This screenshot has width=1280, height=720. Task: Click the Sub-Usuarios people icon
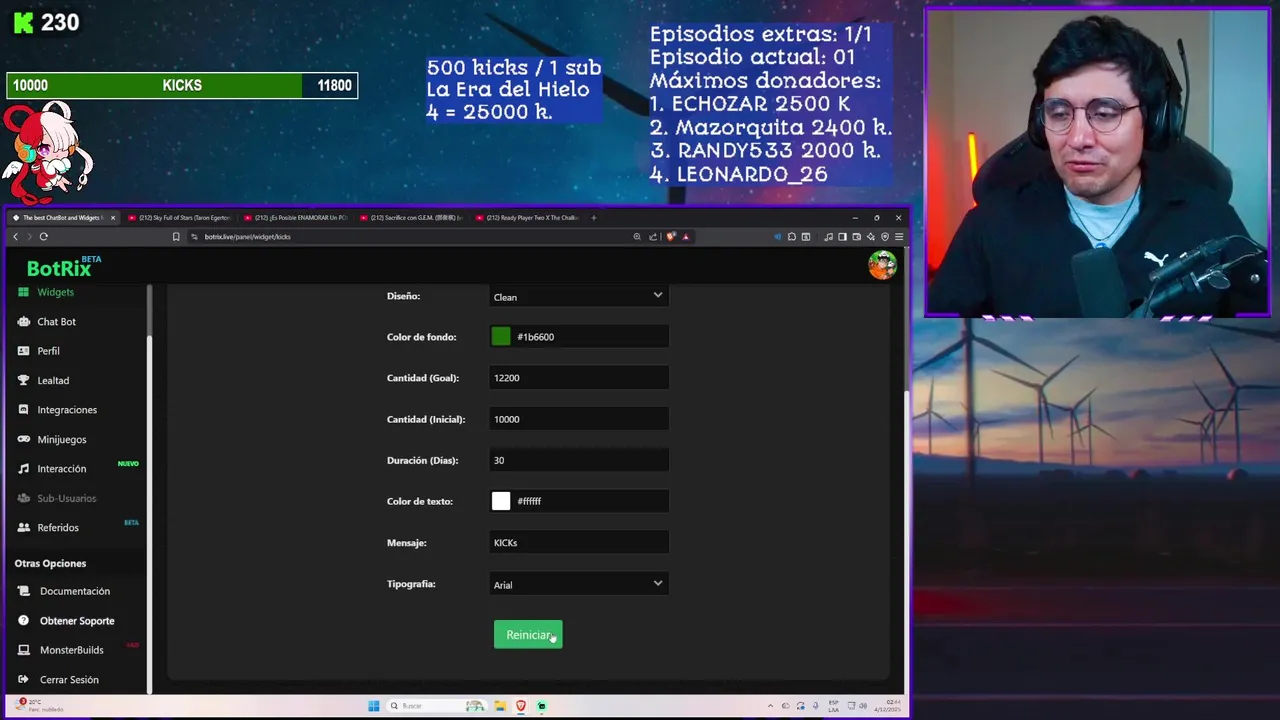click(23, 498)
